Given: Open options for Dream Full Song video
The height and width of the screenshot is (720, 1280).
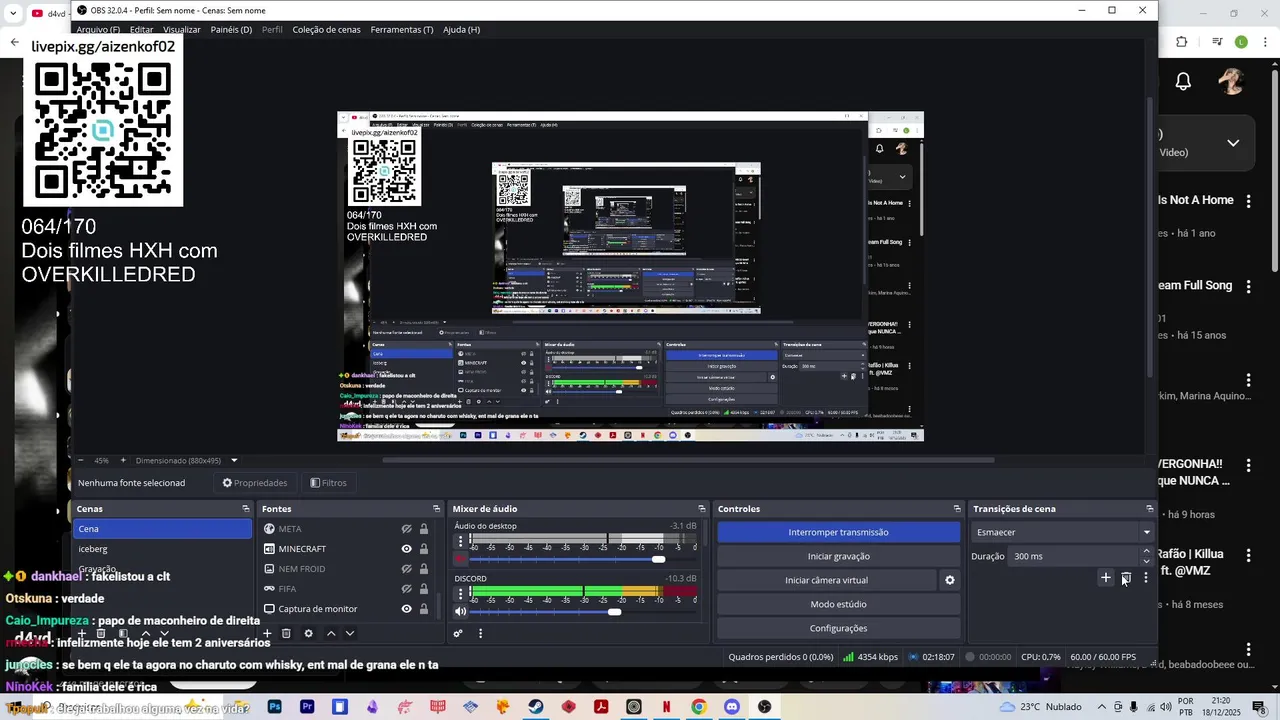Looking at the screenshot, I should click(1248, 287).
